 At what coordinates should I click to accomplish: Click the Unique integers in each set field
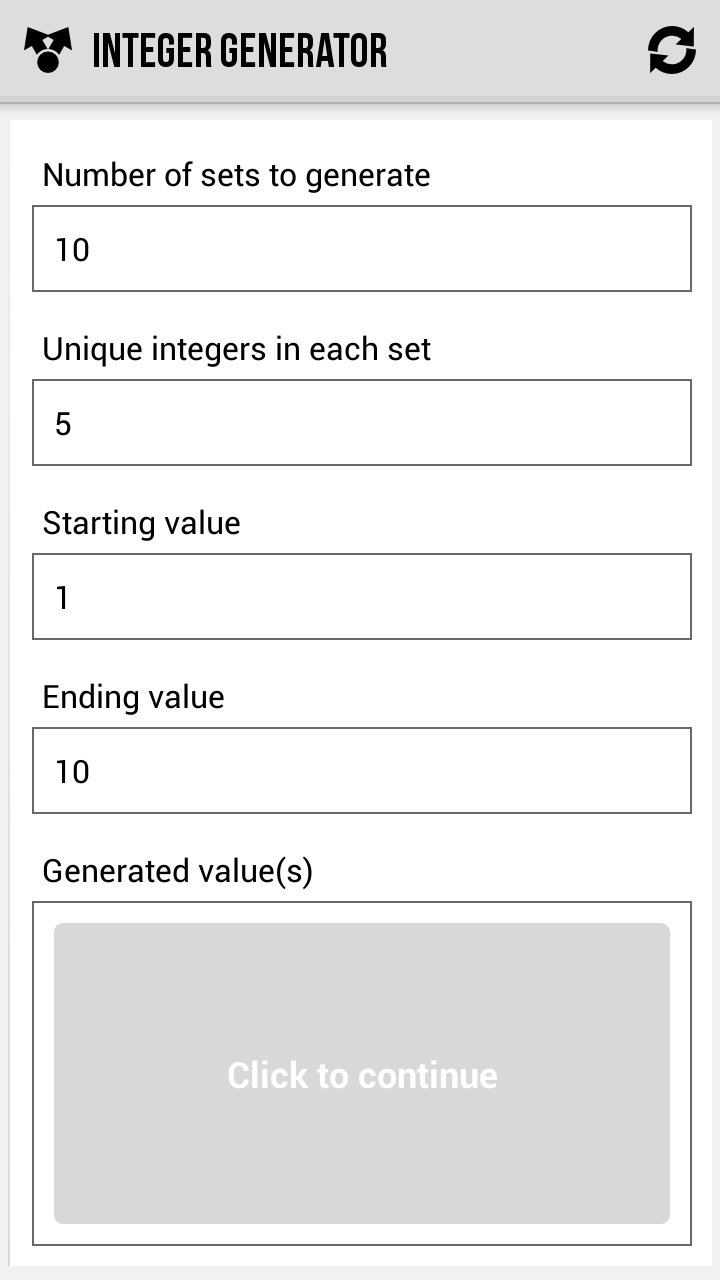click(362, 422)
